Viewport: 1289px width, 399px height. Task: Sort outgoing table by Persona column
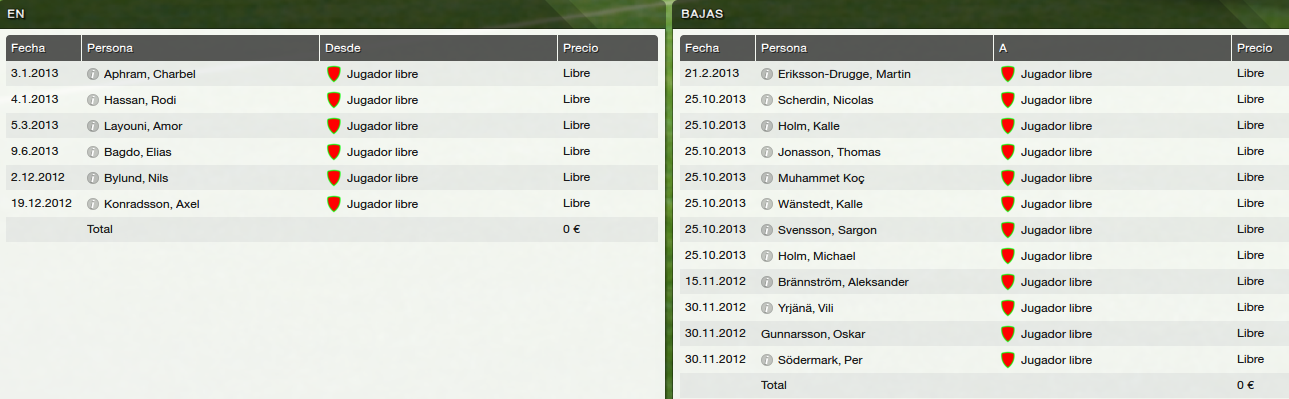[874, 48]
